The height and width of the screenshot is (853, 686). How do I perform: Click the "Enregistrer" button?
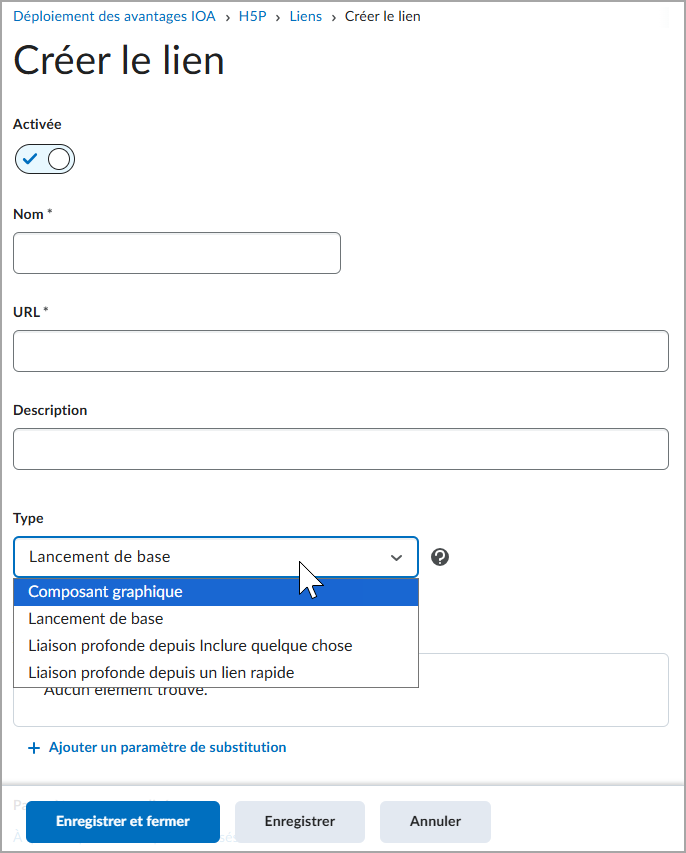click(x=299, y=821)
